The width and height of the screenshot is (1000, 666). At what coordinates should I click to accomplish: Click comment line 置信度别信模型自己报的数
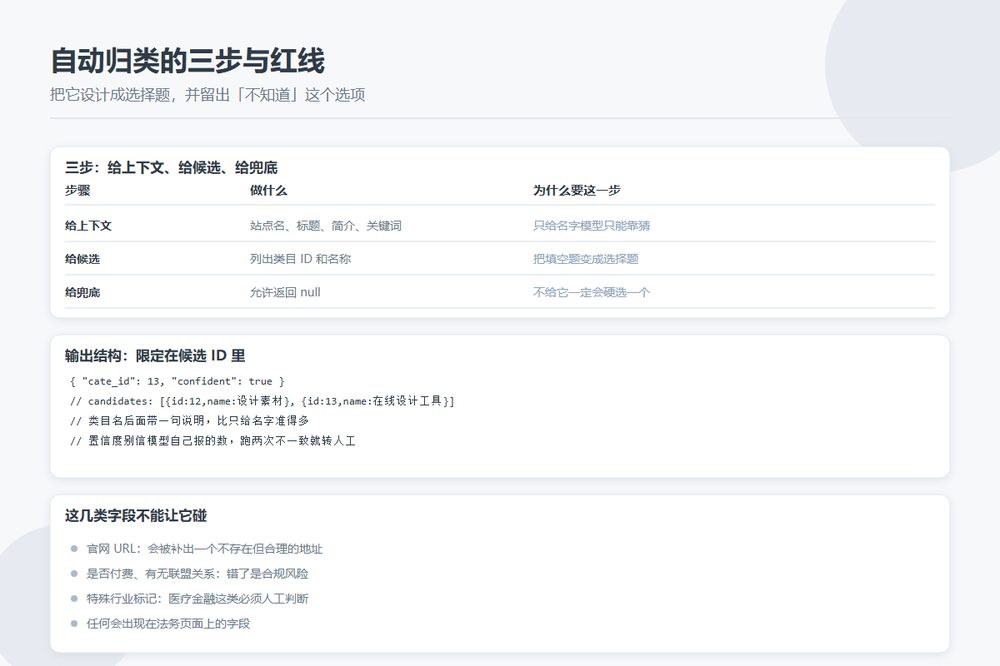click(x=212, y=440)
